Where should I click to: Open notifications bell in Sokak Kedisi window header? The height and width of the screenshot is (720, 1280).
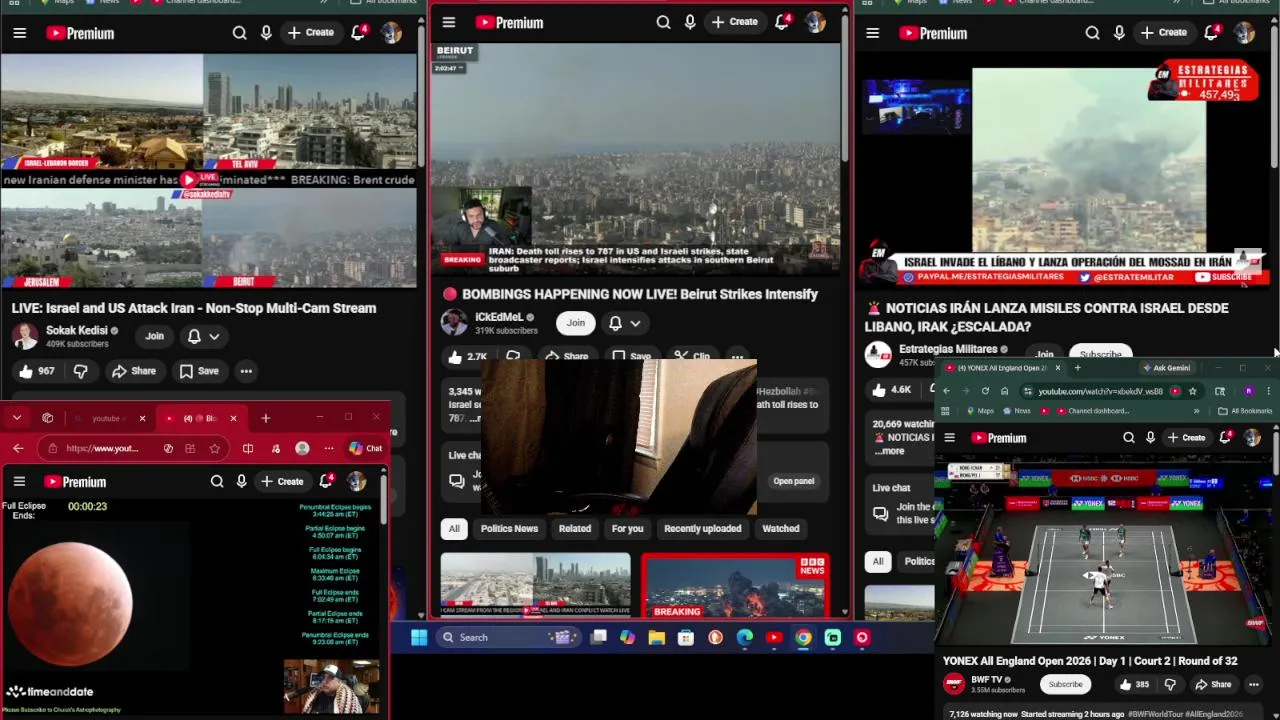[358, 33]
